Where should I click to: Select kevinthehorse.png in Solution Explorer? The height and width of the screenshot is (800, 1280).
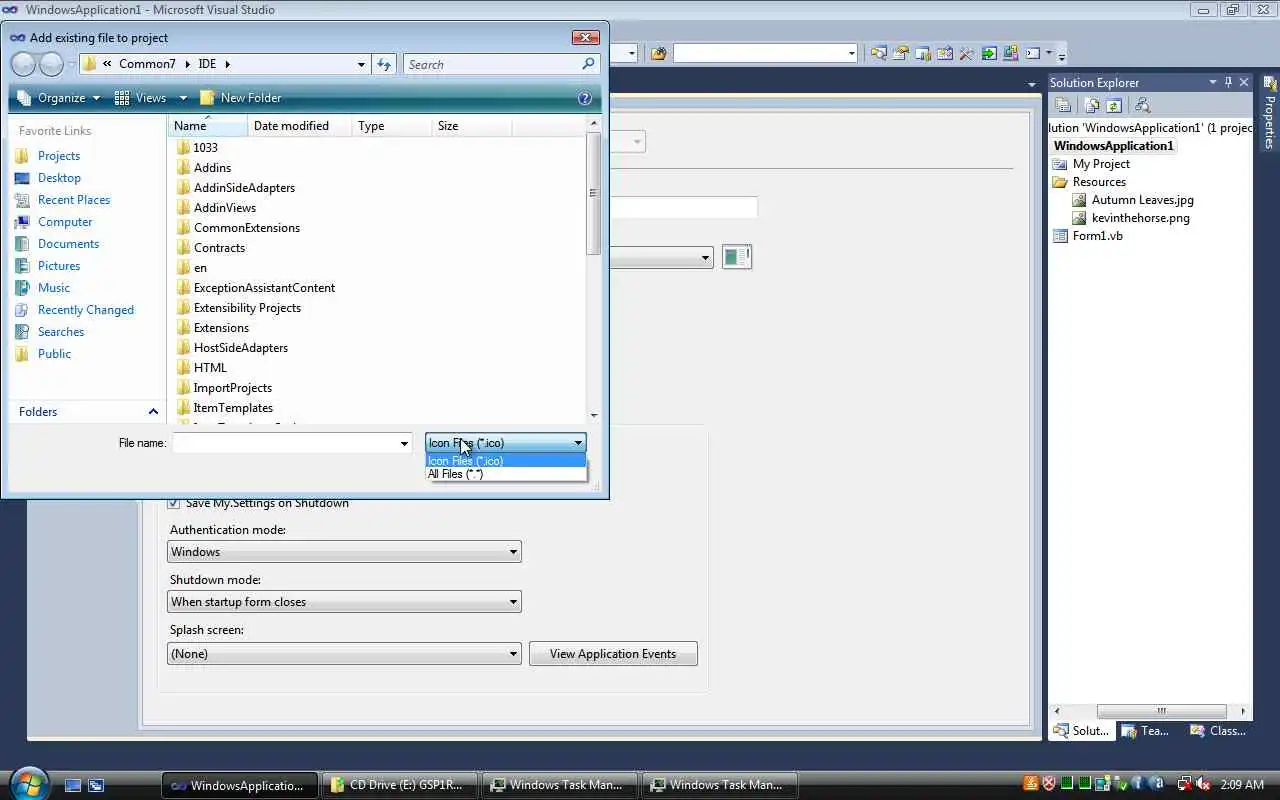coord(1140,218)
